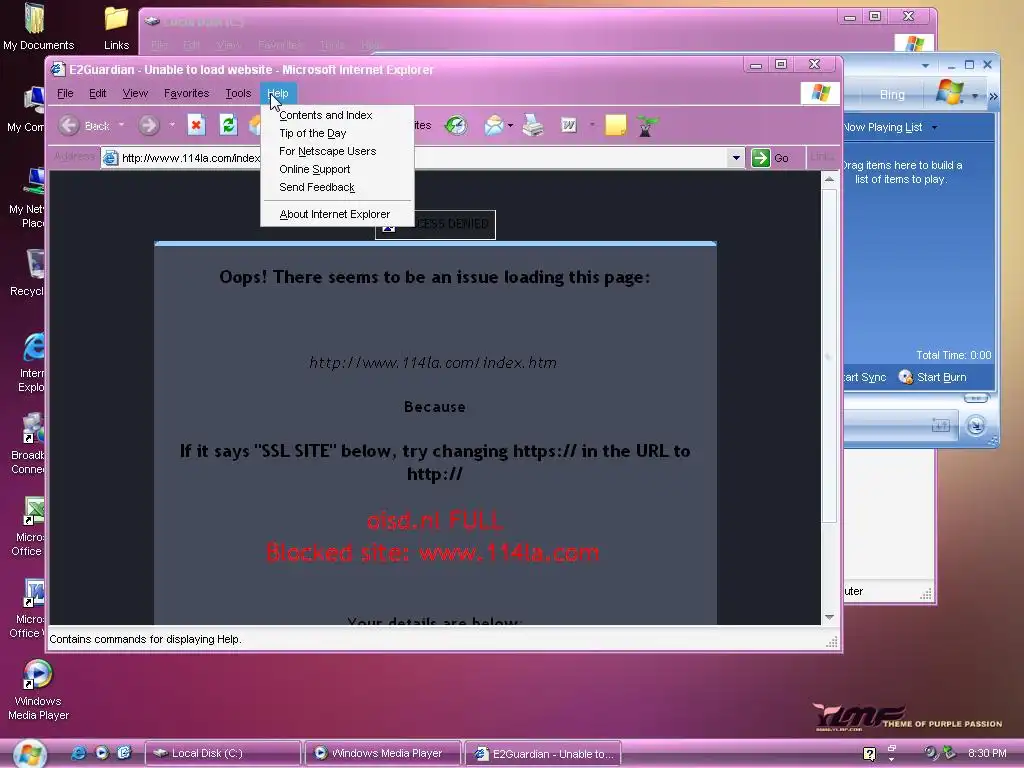Select For Netscape Users menu entry

(x=337, y=152)
